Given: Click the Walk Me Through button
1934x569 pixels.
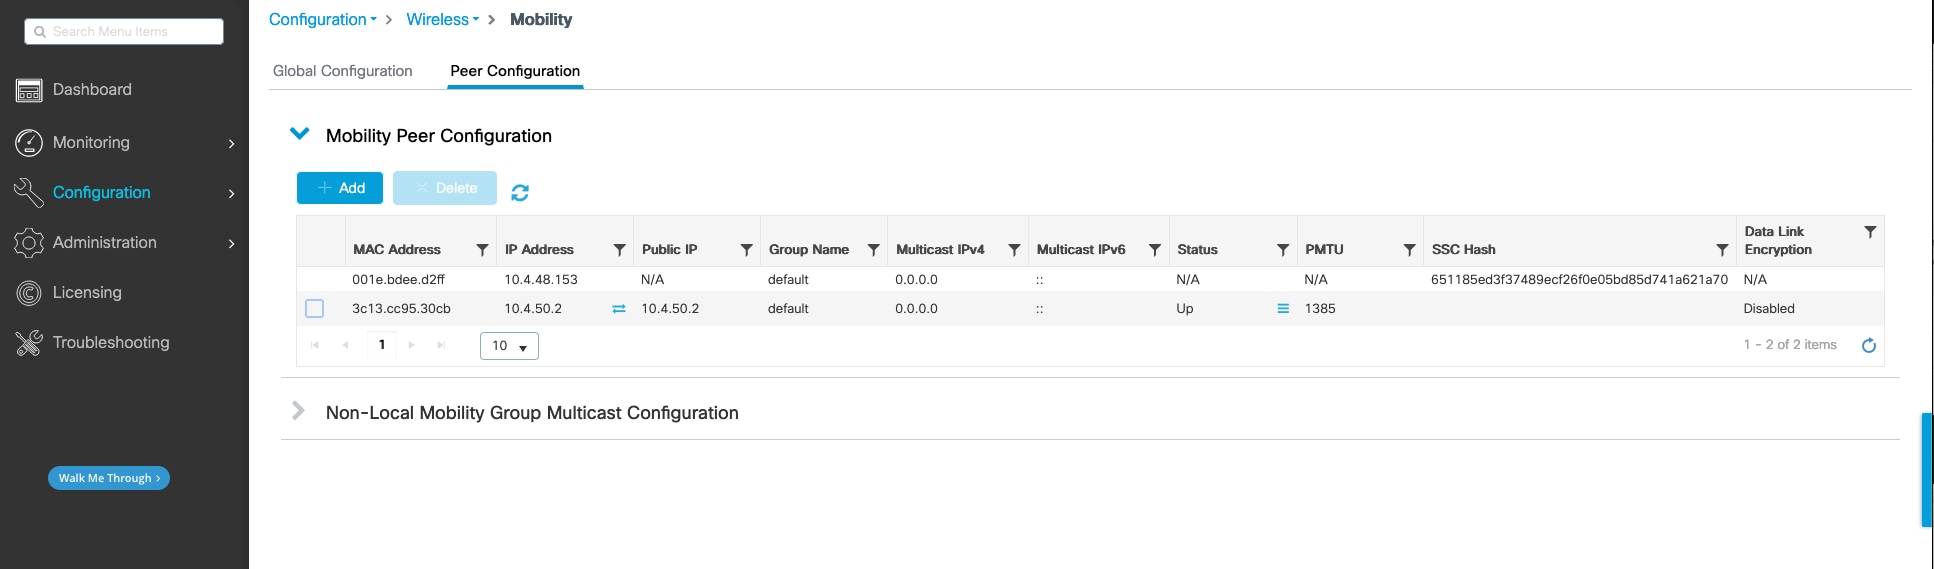Looking at the screenshot, I should (x=109, y=478).
